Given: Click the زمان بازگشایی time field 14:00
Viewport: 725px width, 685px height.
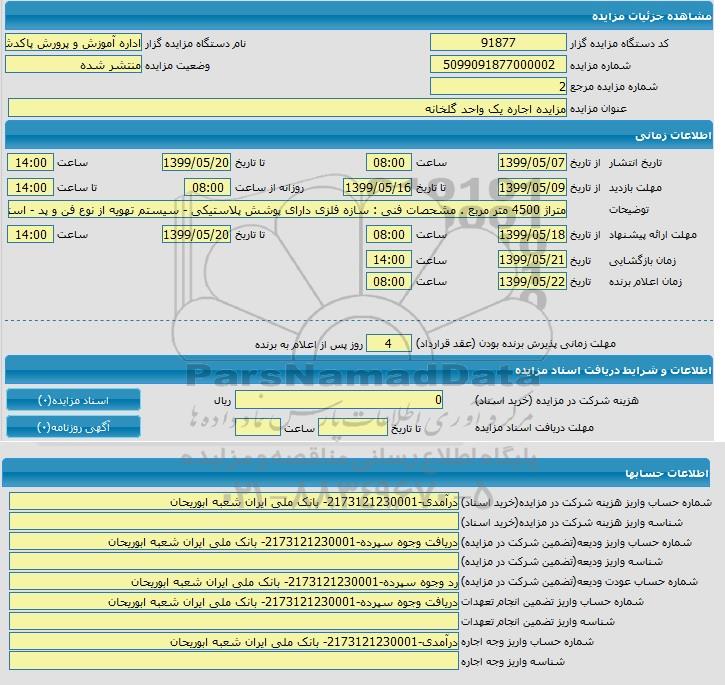Looking at the screenshot, I should point(389,259).
